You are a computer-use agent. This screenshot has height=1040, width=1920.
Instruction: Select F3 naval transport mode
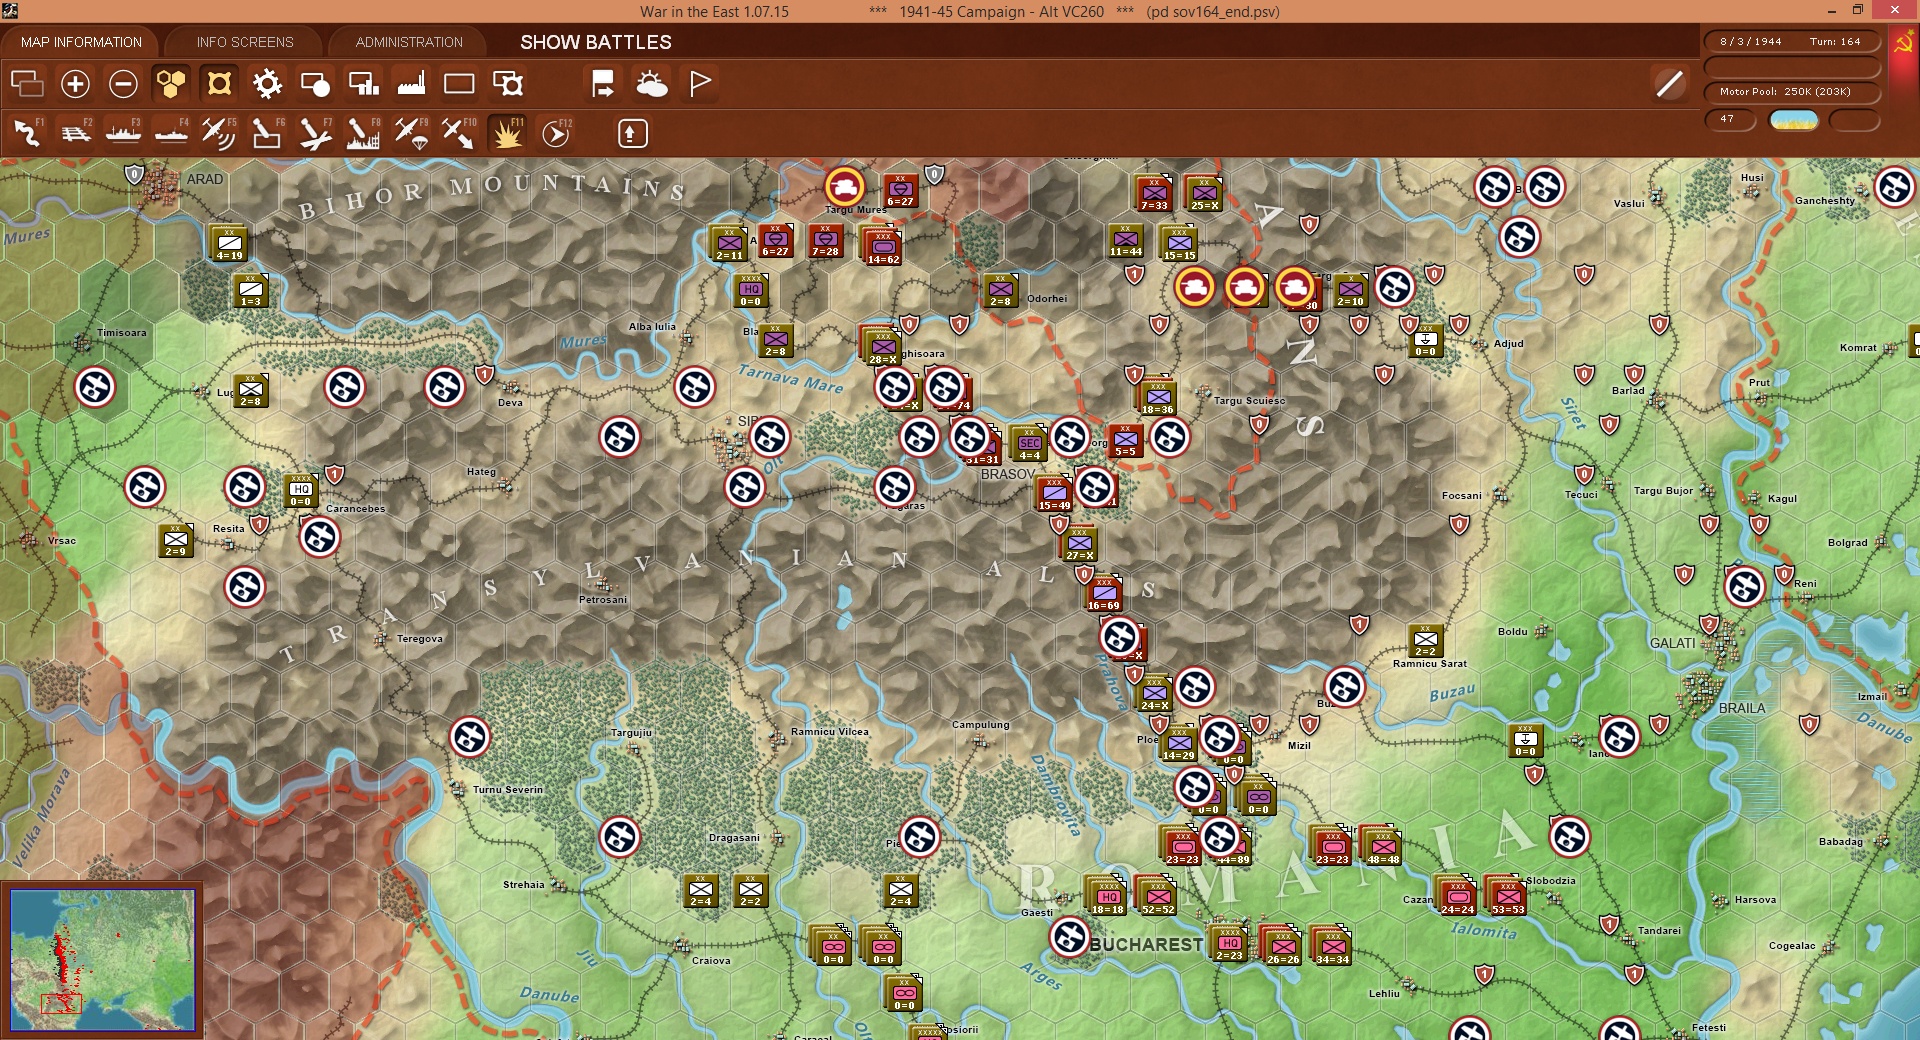[124, 133]
